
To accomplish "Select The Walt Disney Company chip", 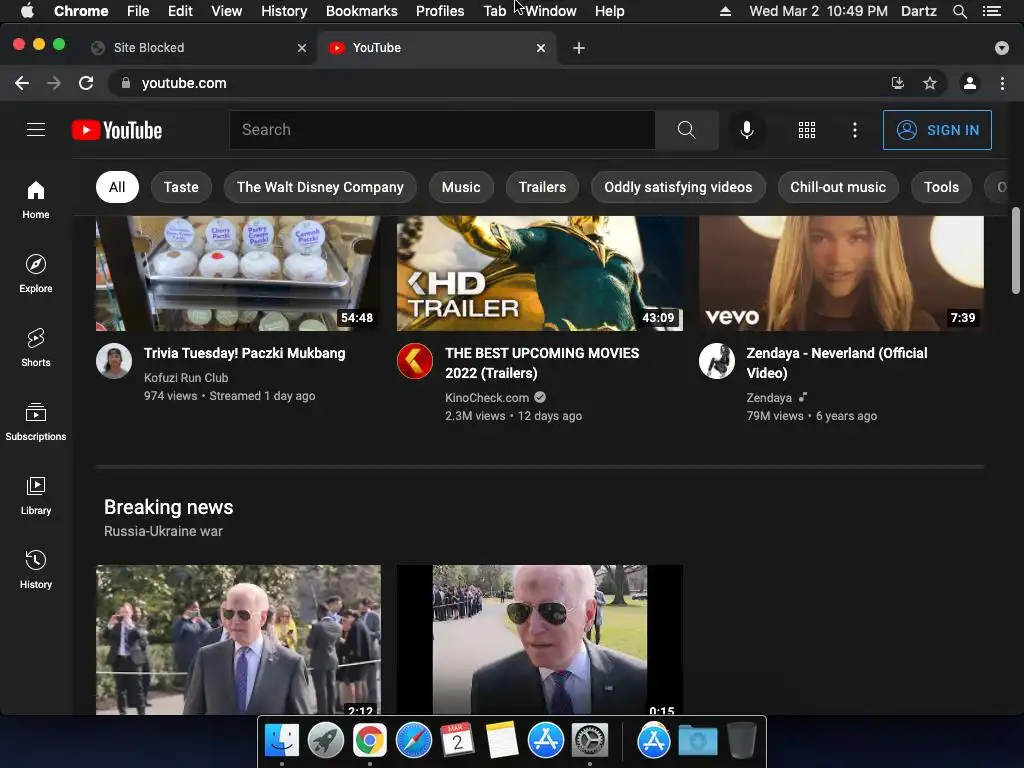I will pos(320,187).
